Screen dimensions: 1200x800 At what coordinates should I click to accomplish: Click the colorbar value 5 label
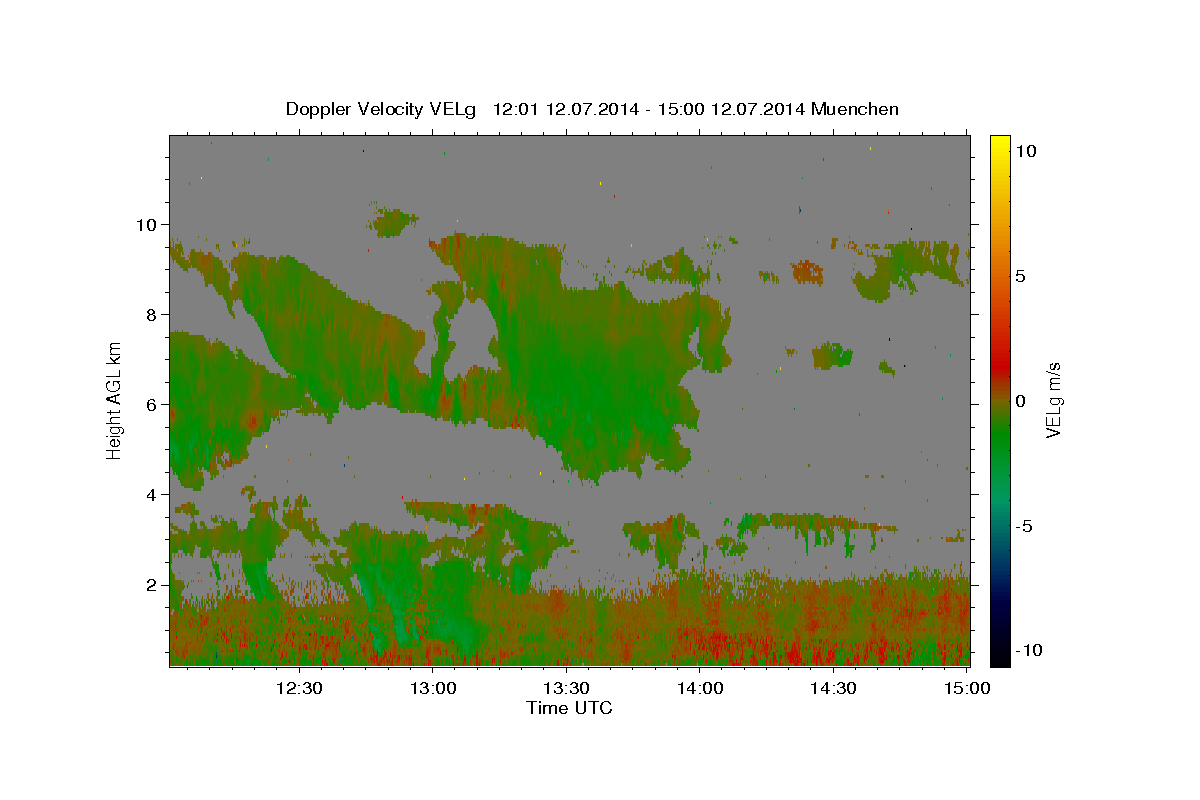pyautogui.click(x=1020, y=276)
